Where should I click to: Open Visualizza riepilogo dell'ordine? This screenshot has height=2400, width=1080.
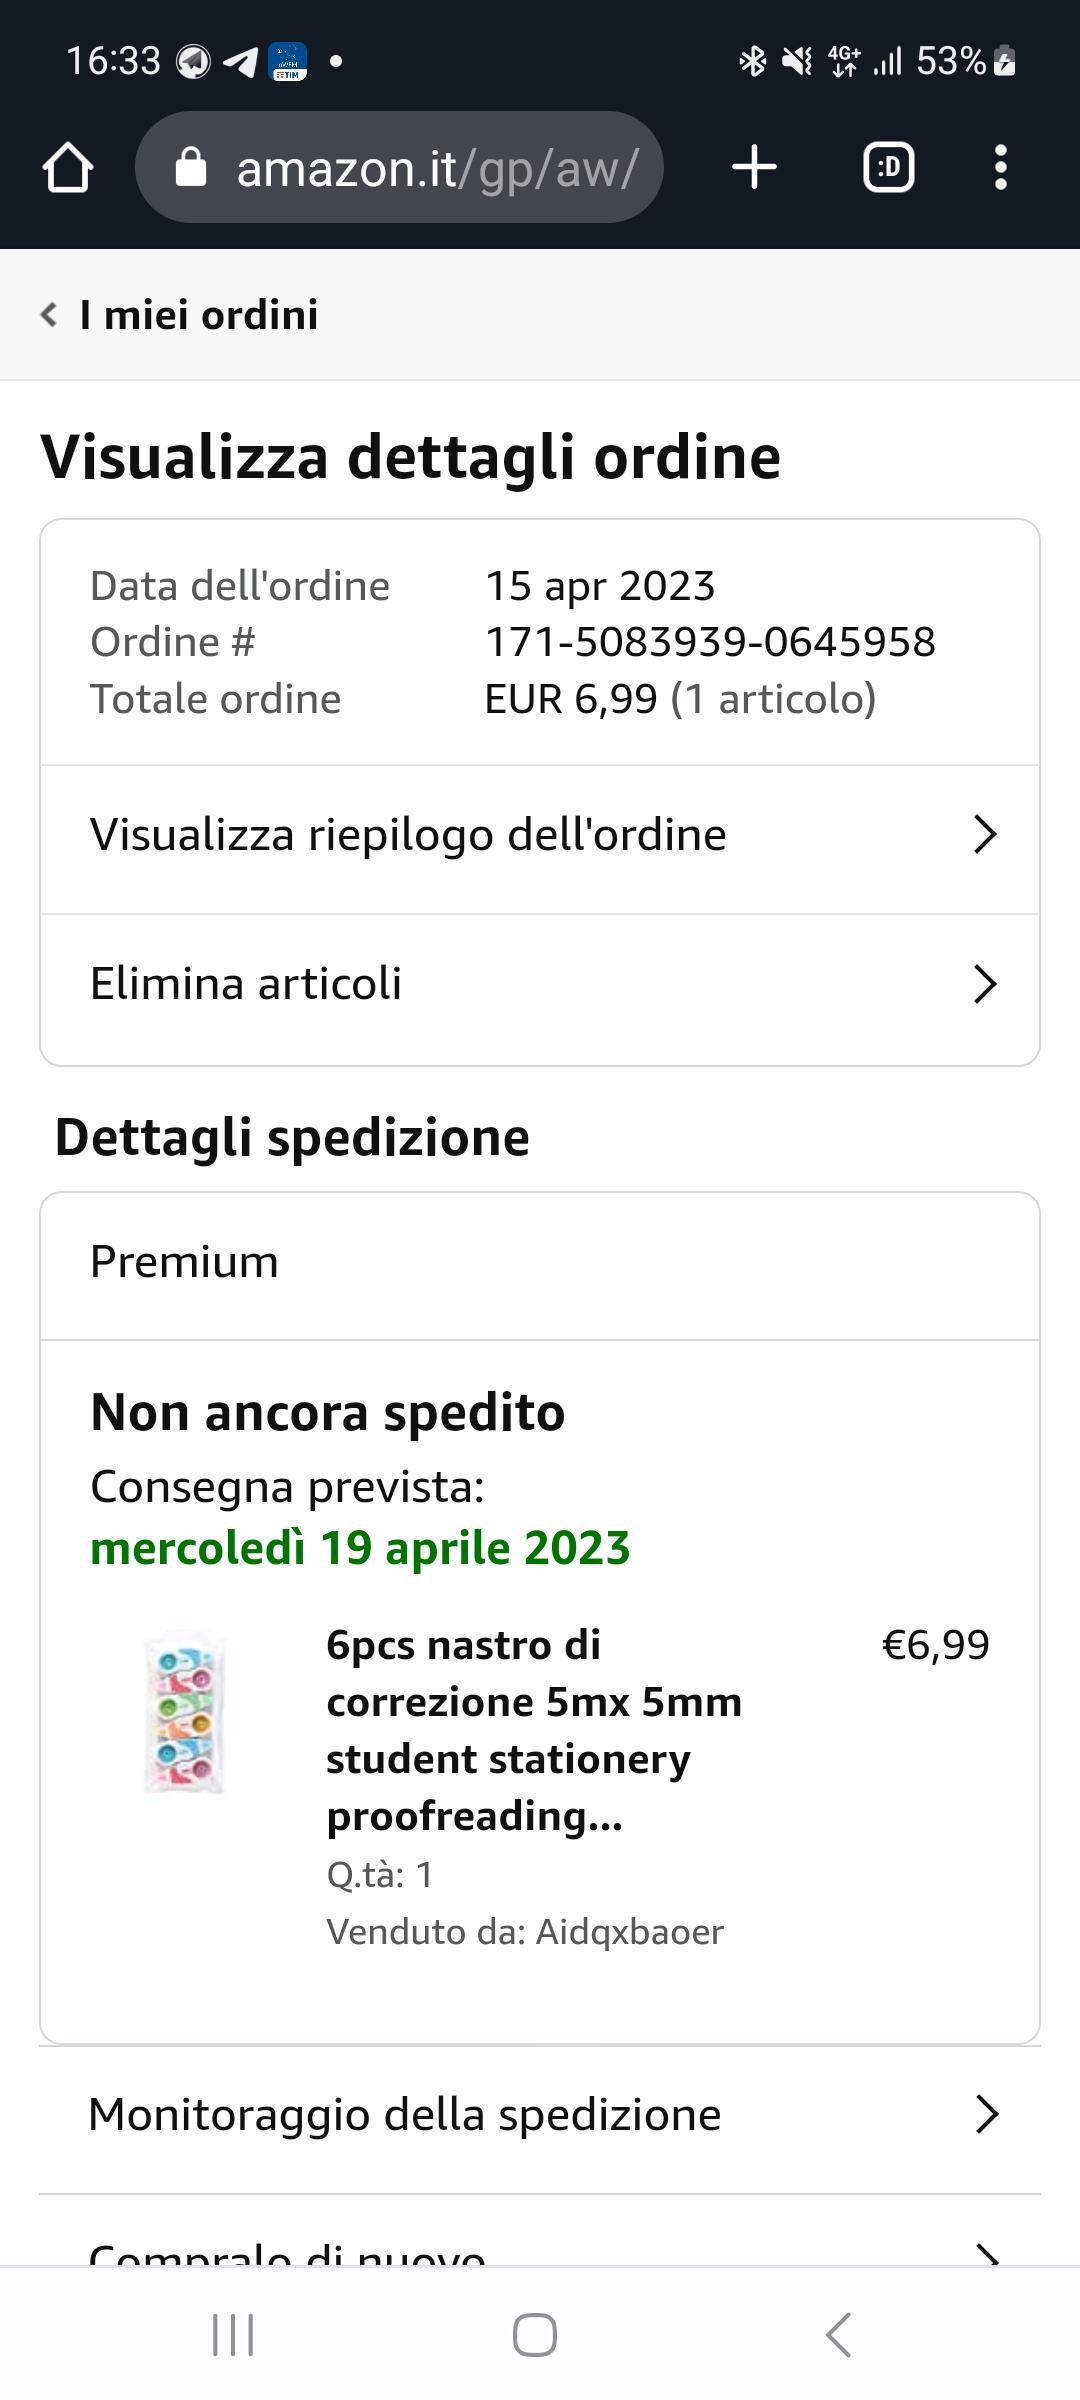pyautogui.click(x=408, y=835)
